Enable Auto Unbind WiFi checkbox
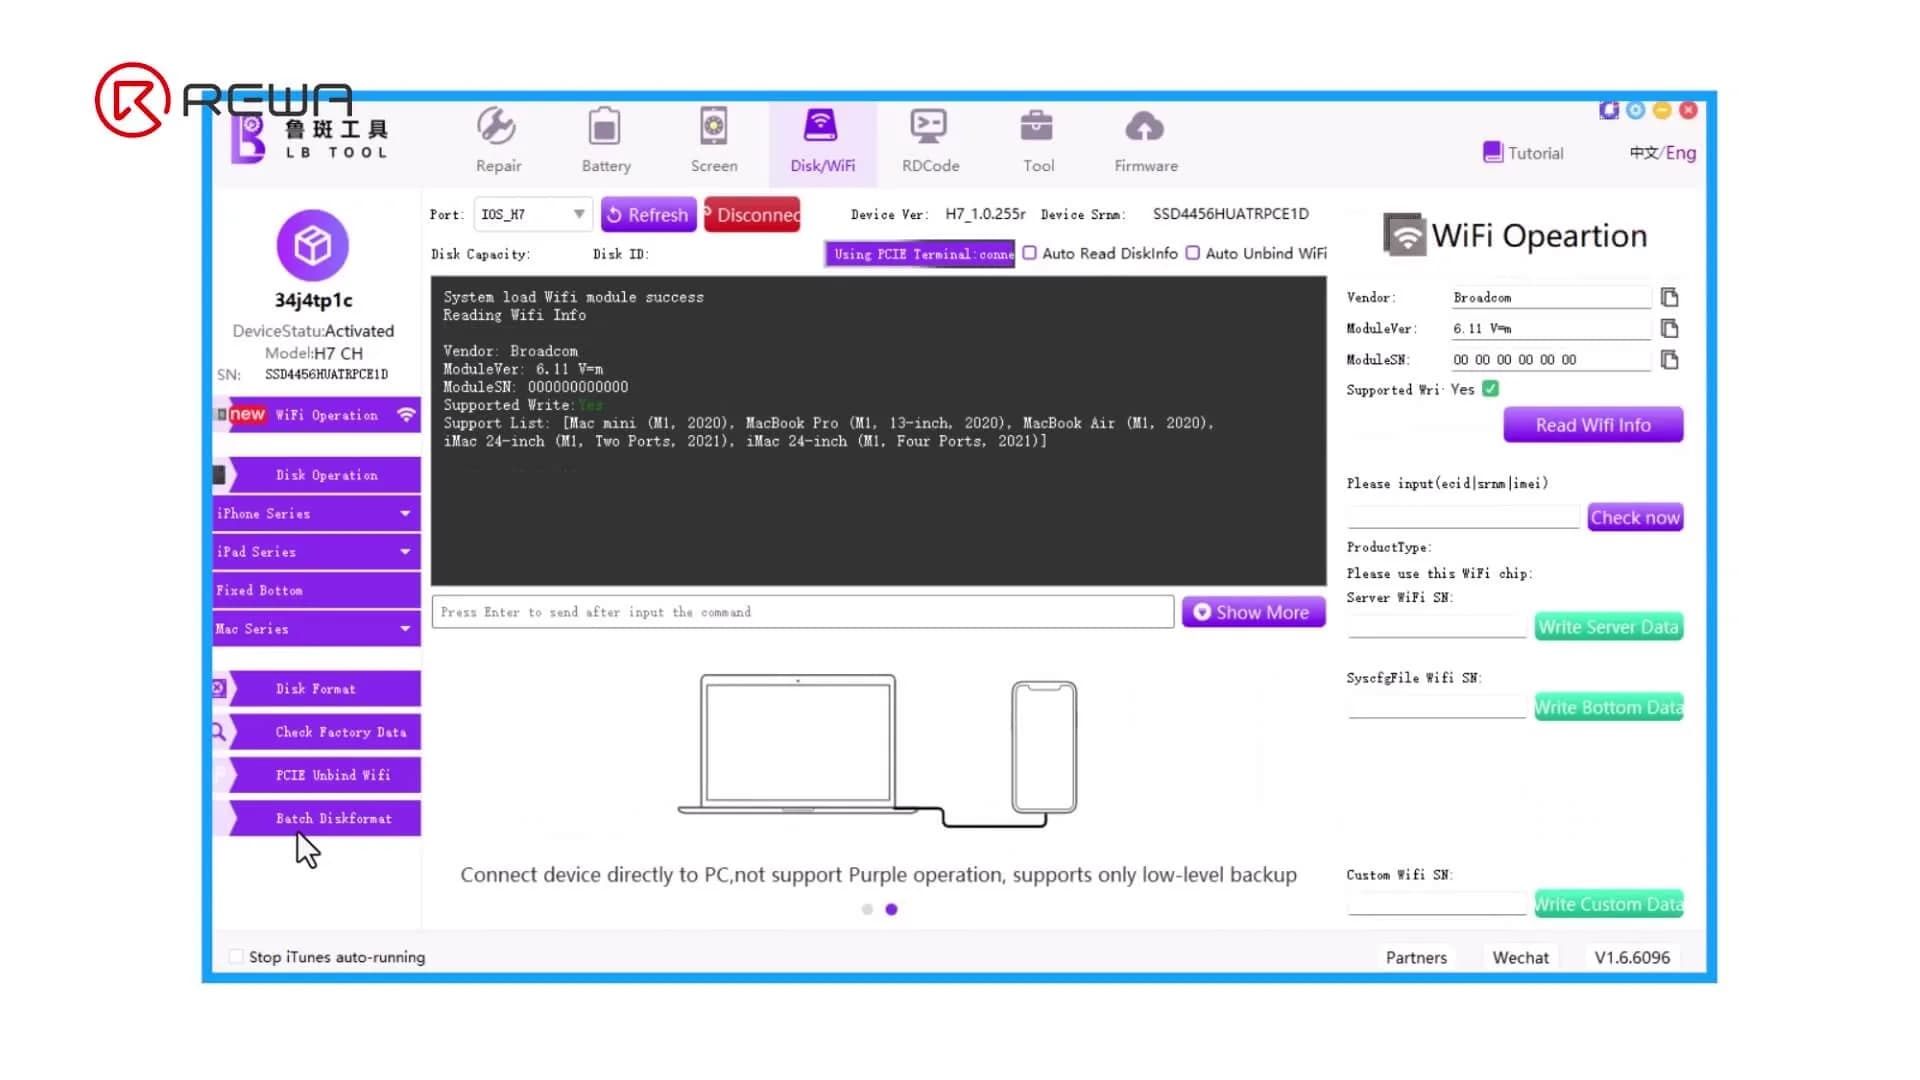Viewport: 1920px width, 1080px height. [x=1192, y=253]
